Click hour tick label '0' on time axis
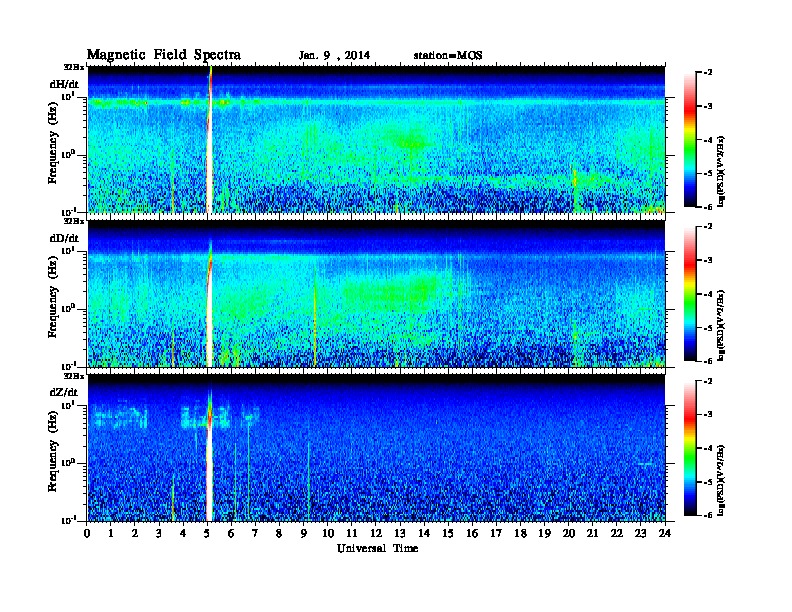The height and width of the screenshot is (612, 792). (x=87, y=534)
